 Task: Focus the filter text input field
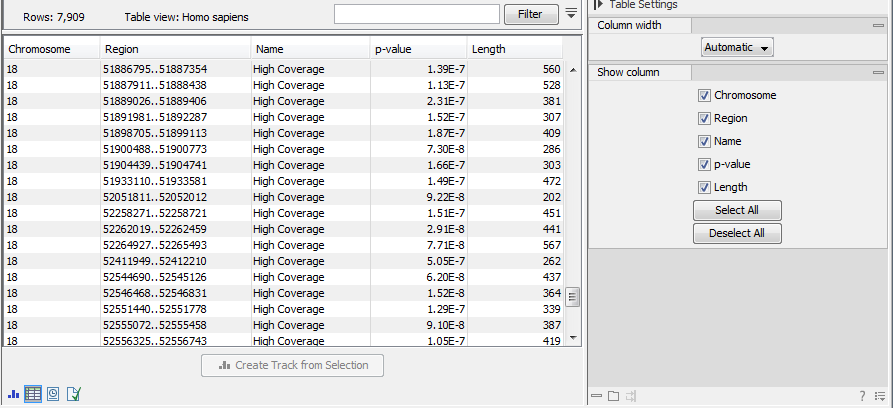pyautogui.click(x=416, y=14)
